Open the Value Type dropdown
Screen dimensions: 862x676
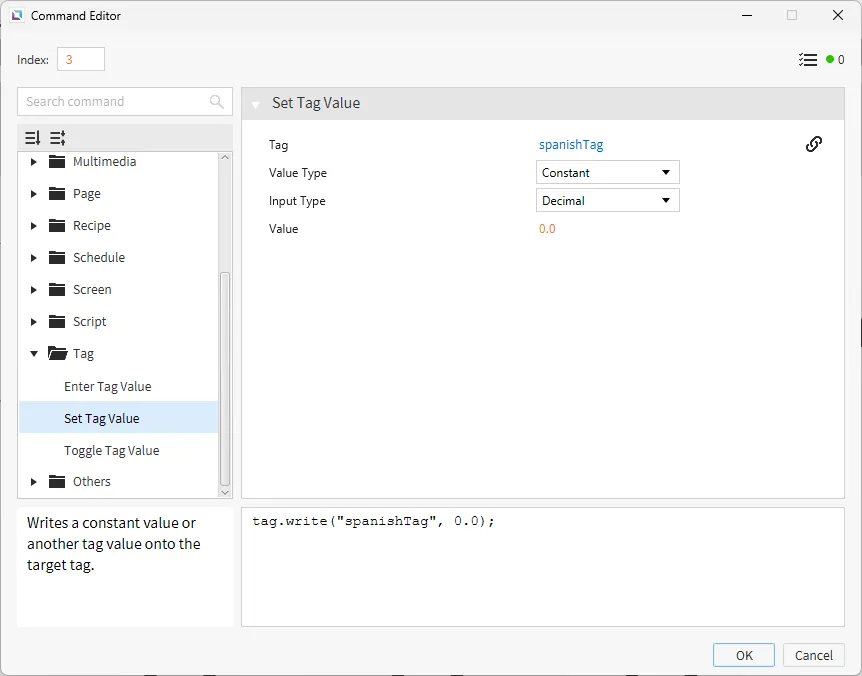click(x=608, y=172)
